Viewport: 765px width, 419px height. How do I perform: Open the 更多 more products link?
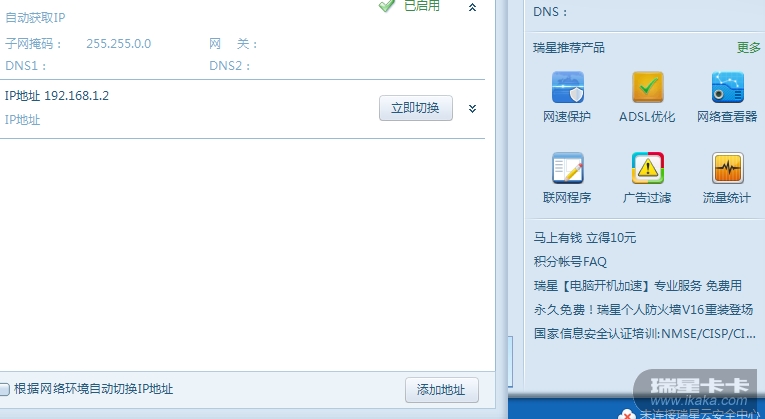pos(748,47)
